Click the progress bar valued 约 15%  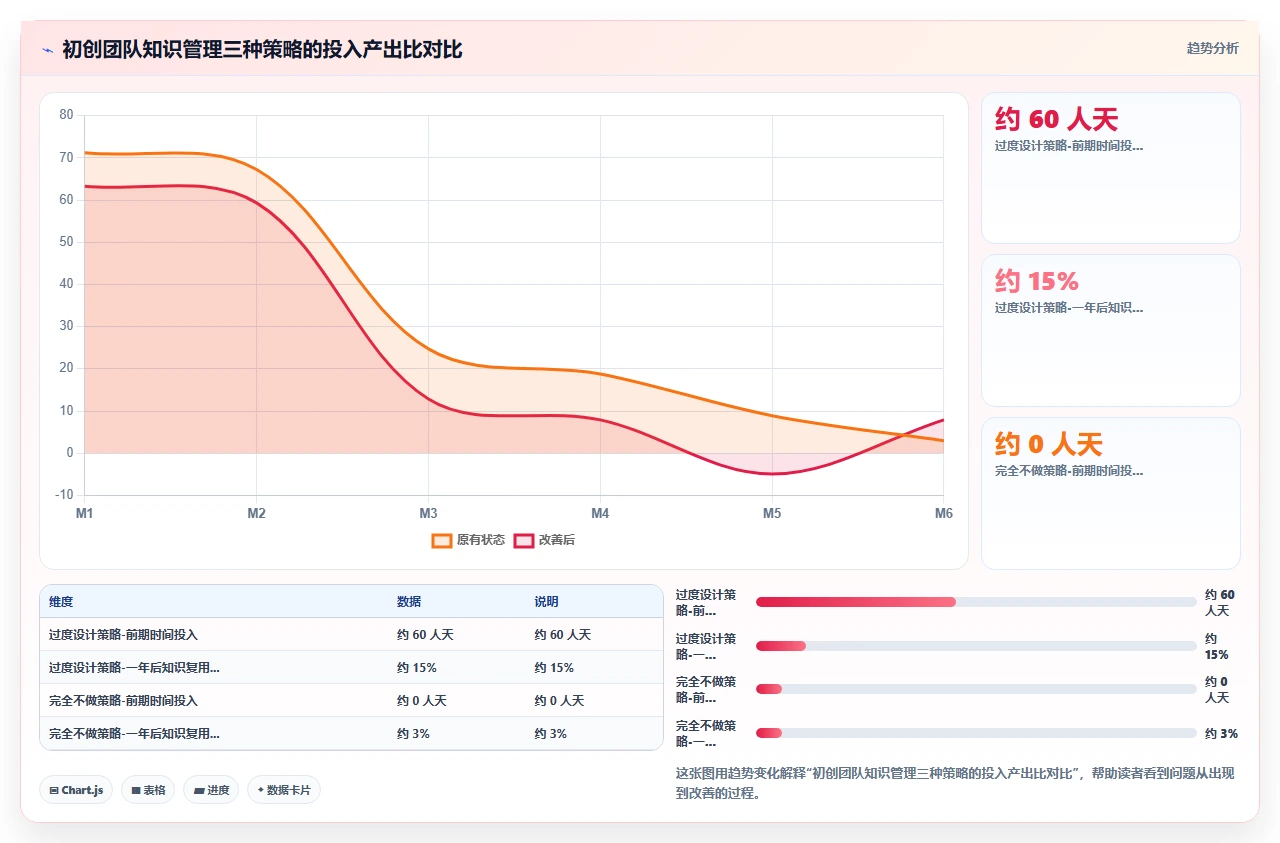tap(976, 646)
